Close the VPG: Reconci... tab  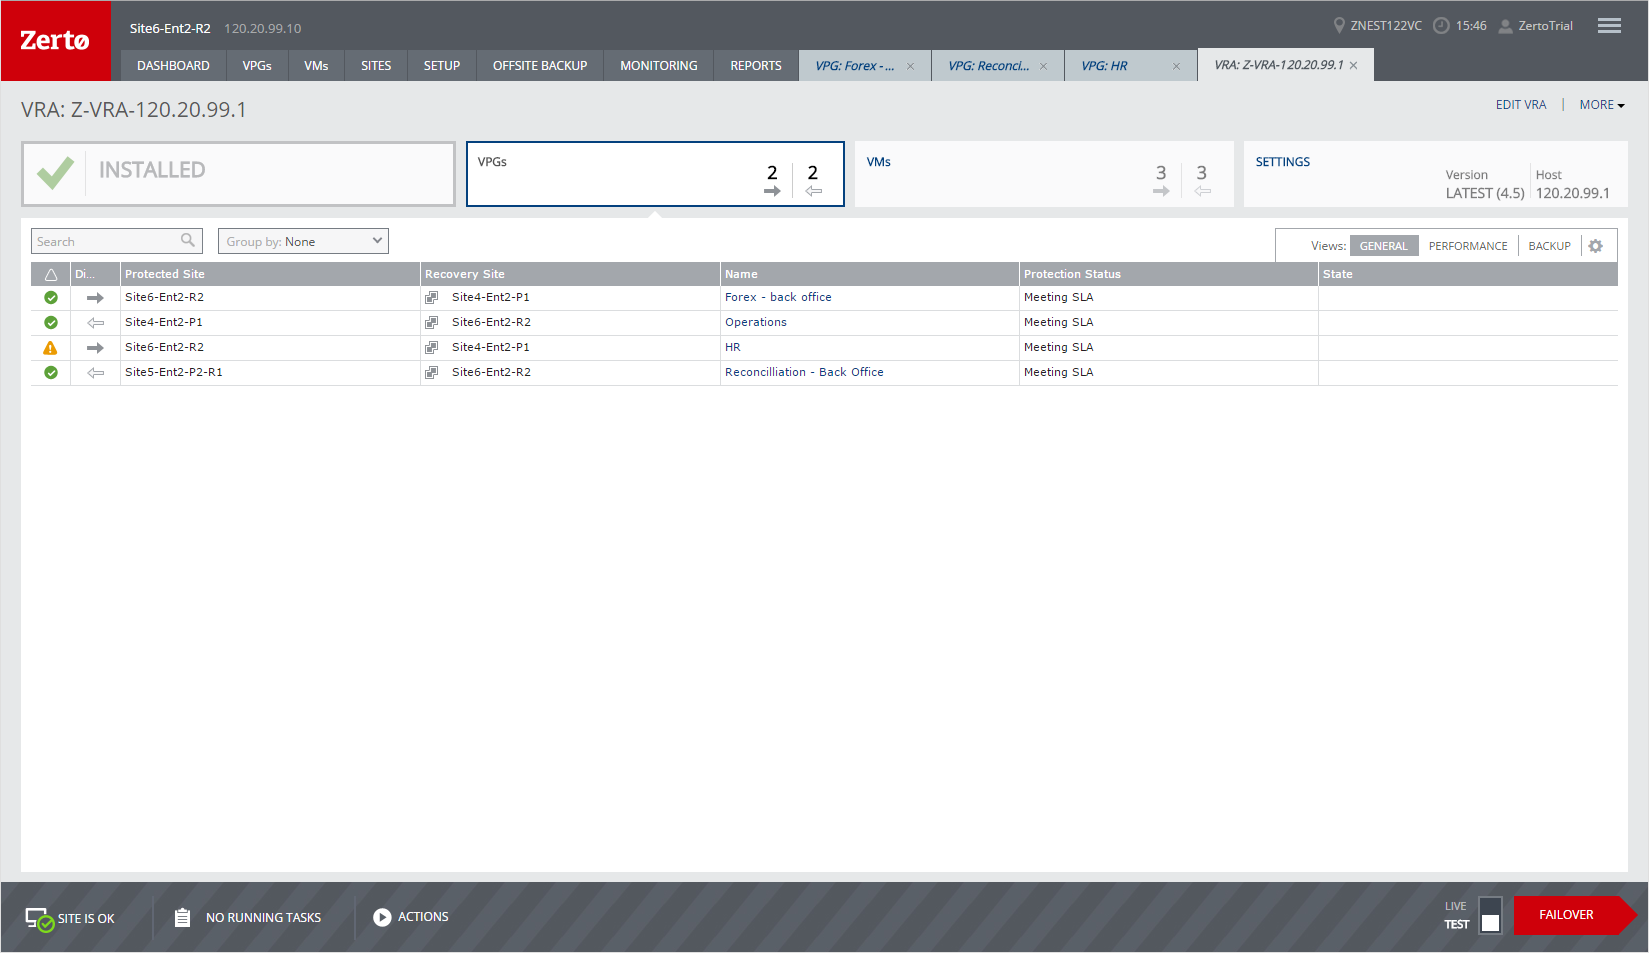pos(1043,66)
